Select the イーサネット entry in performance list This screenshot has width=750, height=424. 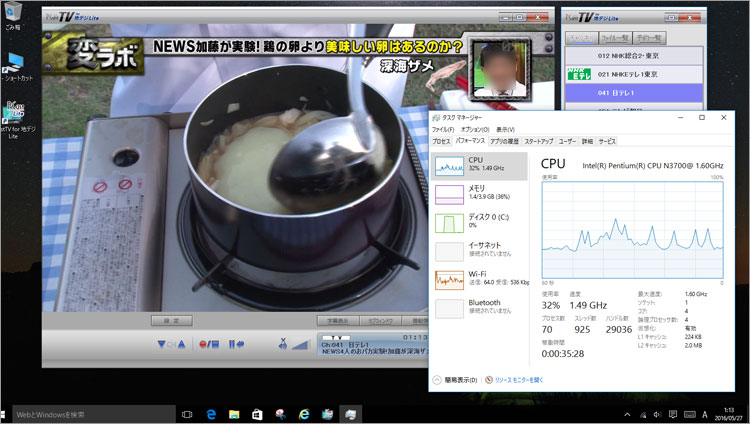[479, 252]
